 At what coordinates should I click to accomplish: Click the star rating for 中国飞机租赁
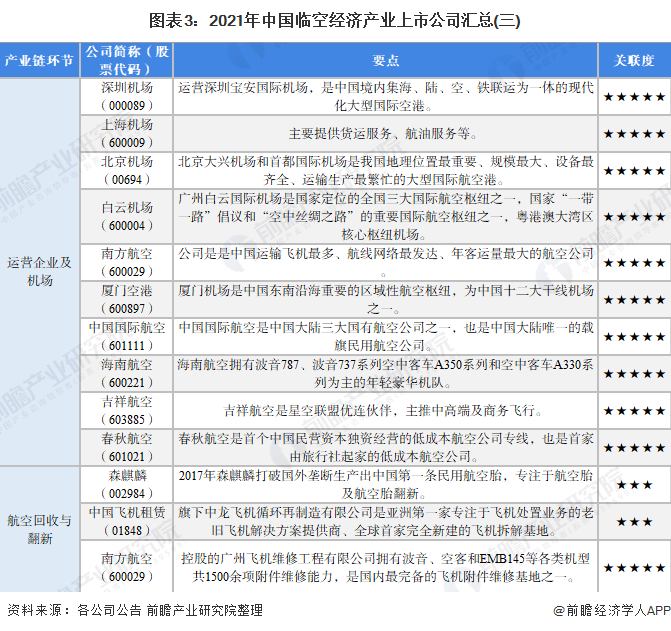[x=634, y=522]
